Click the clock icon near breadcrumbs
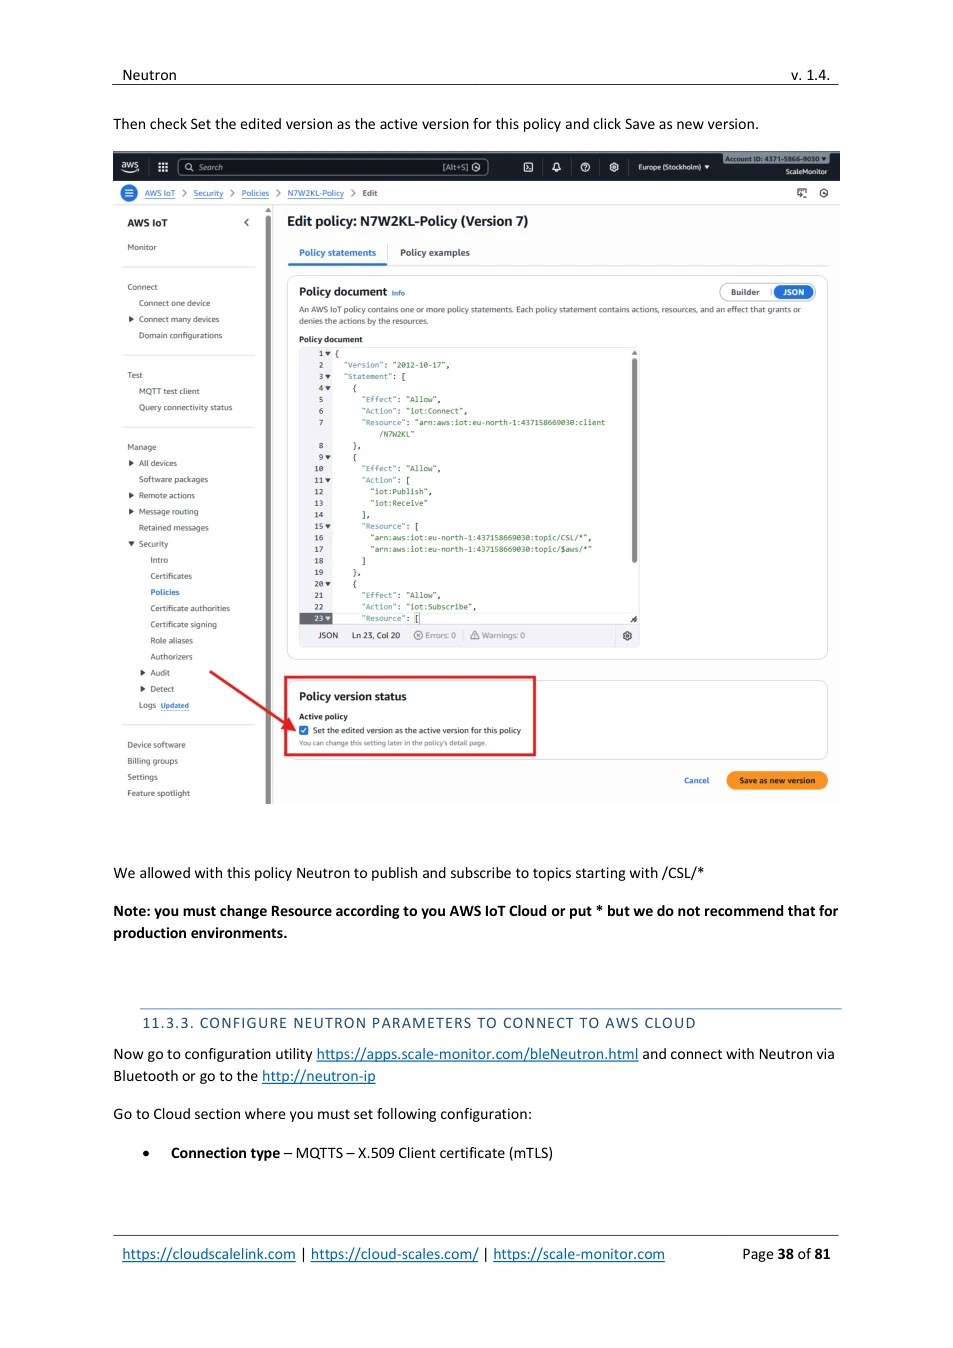Screen dimensions: 953x1348 824,193
